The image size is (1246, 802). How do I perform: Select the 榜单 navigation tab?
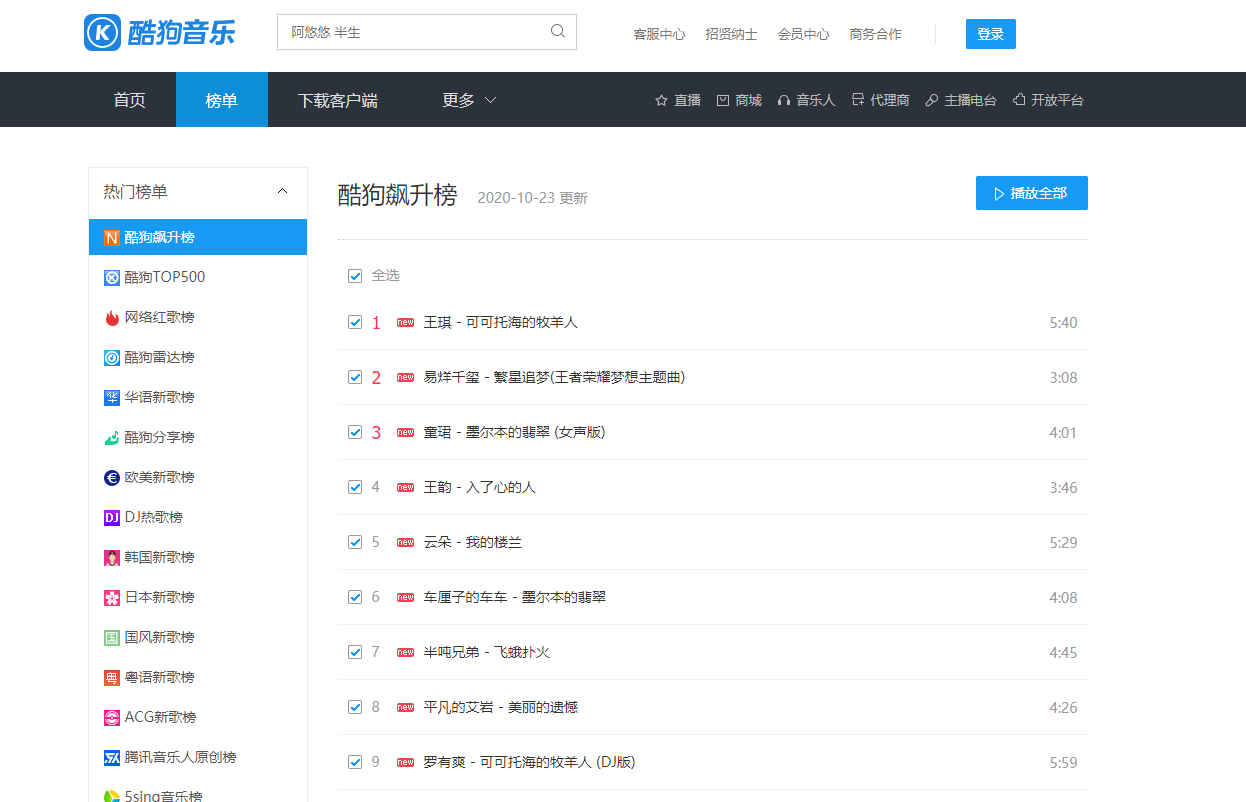pos(221,99)
